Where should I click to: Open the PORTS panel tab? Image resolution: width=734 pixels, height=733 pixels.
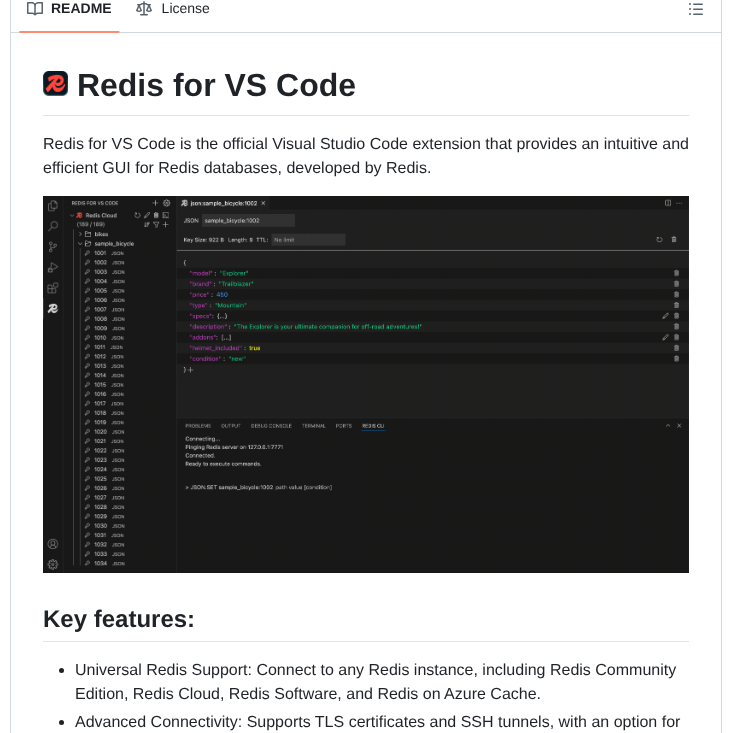[344, 426]
